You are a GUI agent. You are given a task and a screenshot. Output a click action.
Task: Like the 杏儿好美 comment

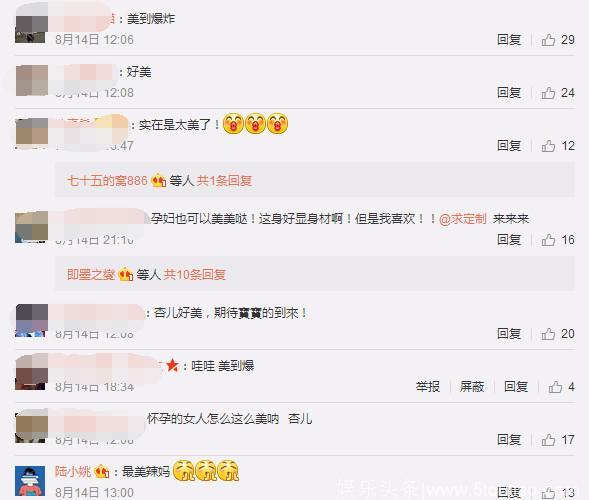548,334
